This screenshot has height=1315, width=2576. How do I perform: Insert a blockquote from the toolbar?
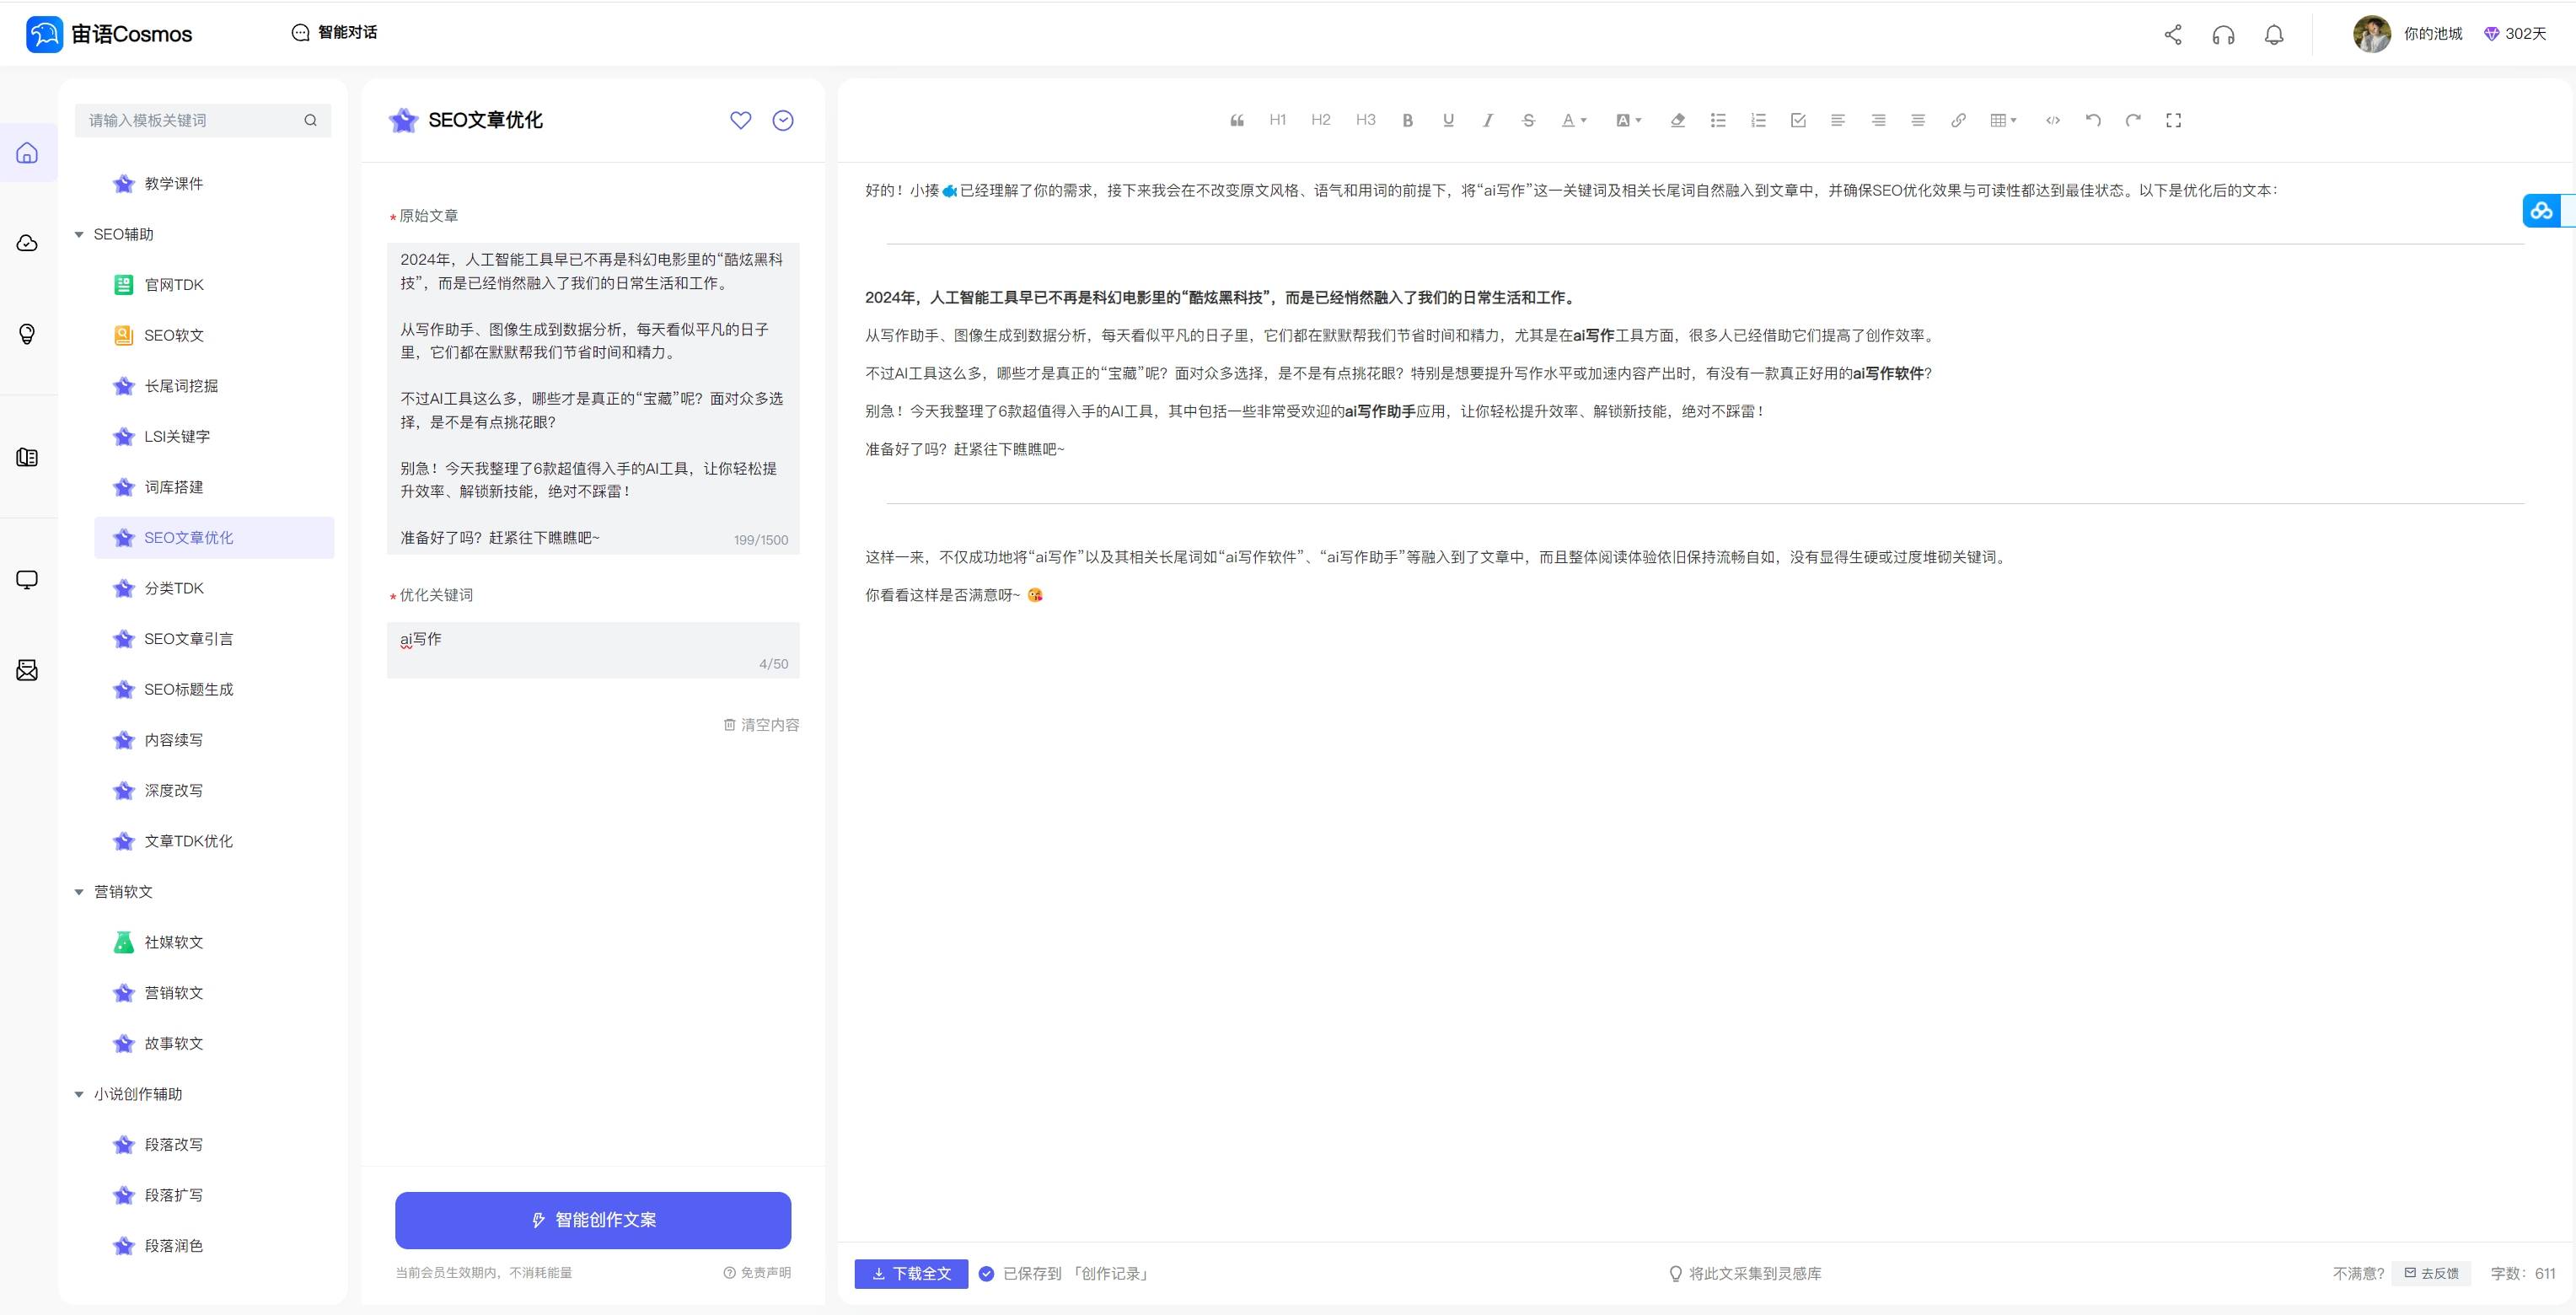pos(1237,120)
